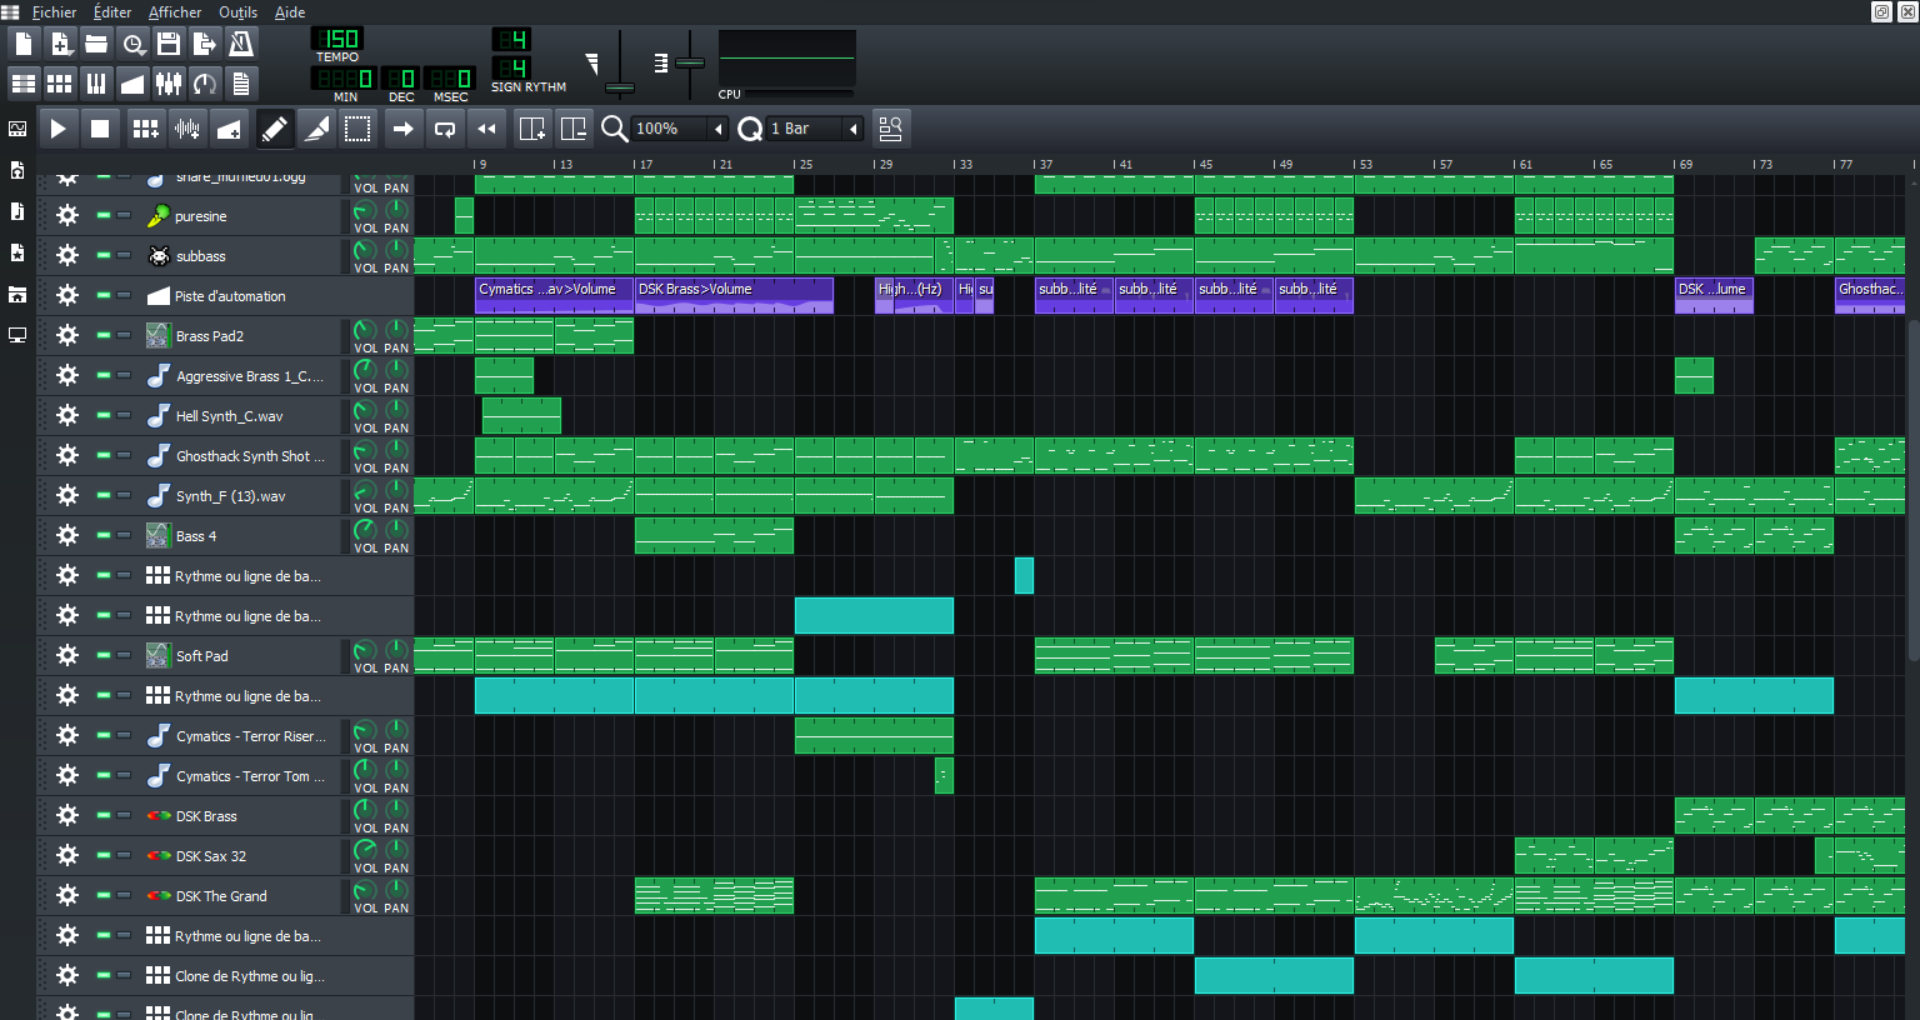Screen dimensions: 1920x1020
Task: Open the 1 Bar quantization dropdown
Action: click(x=814, y=129)
